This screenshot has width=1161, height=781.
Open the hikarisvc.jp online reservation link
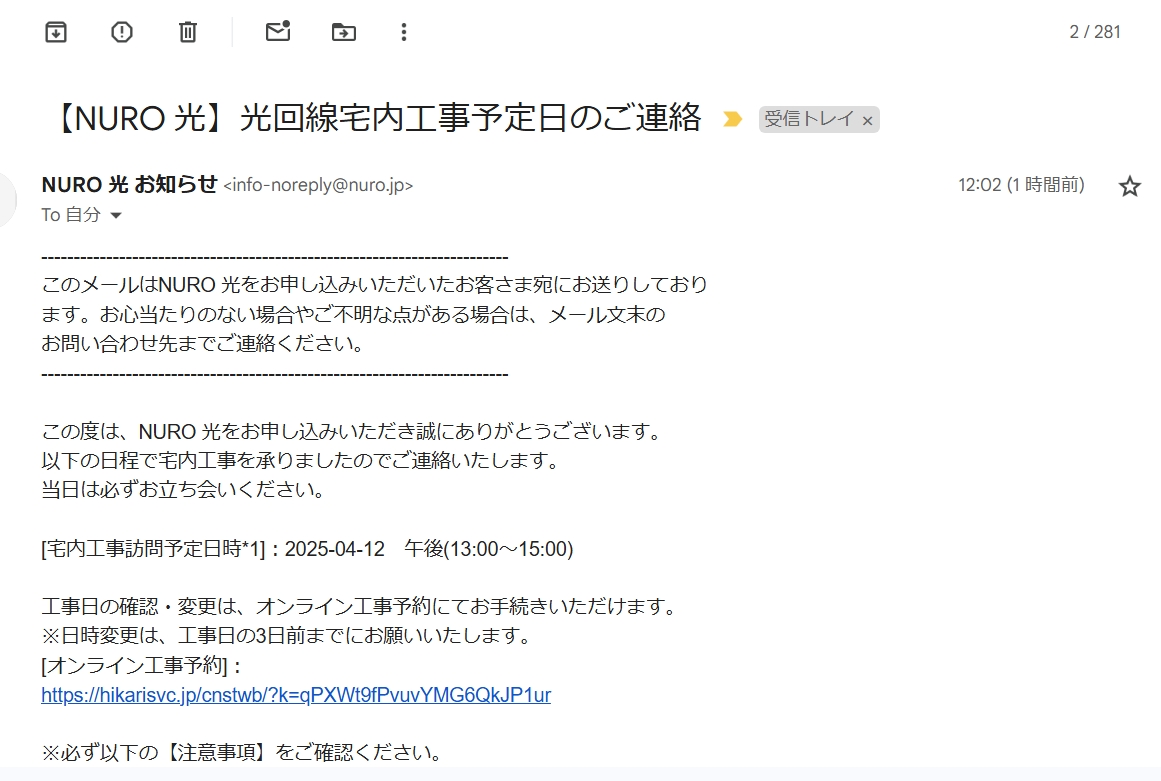coord(296,695)
